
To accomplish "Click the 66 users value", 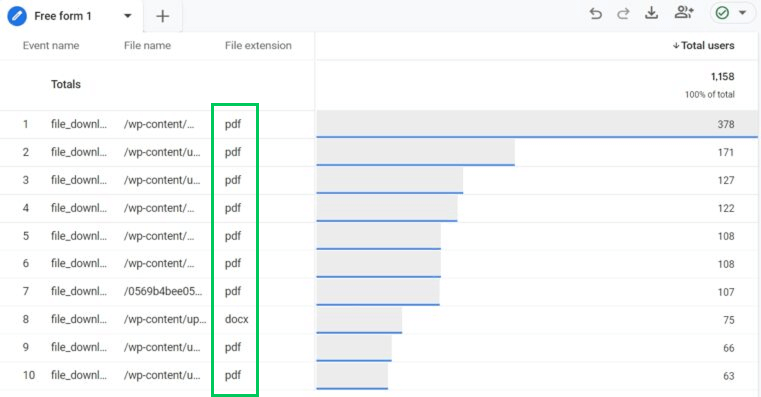I will (728, 348).
